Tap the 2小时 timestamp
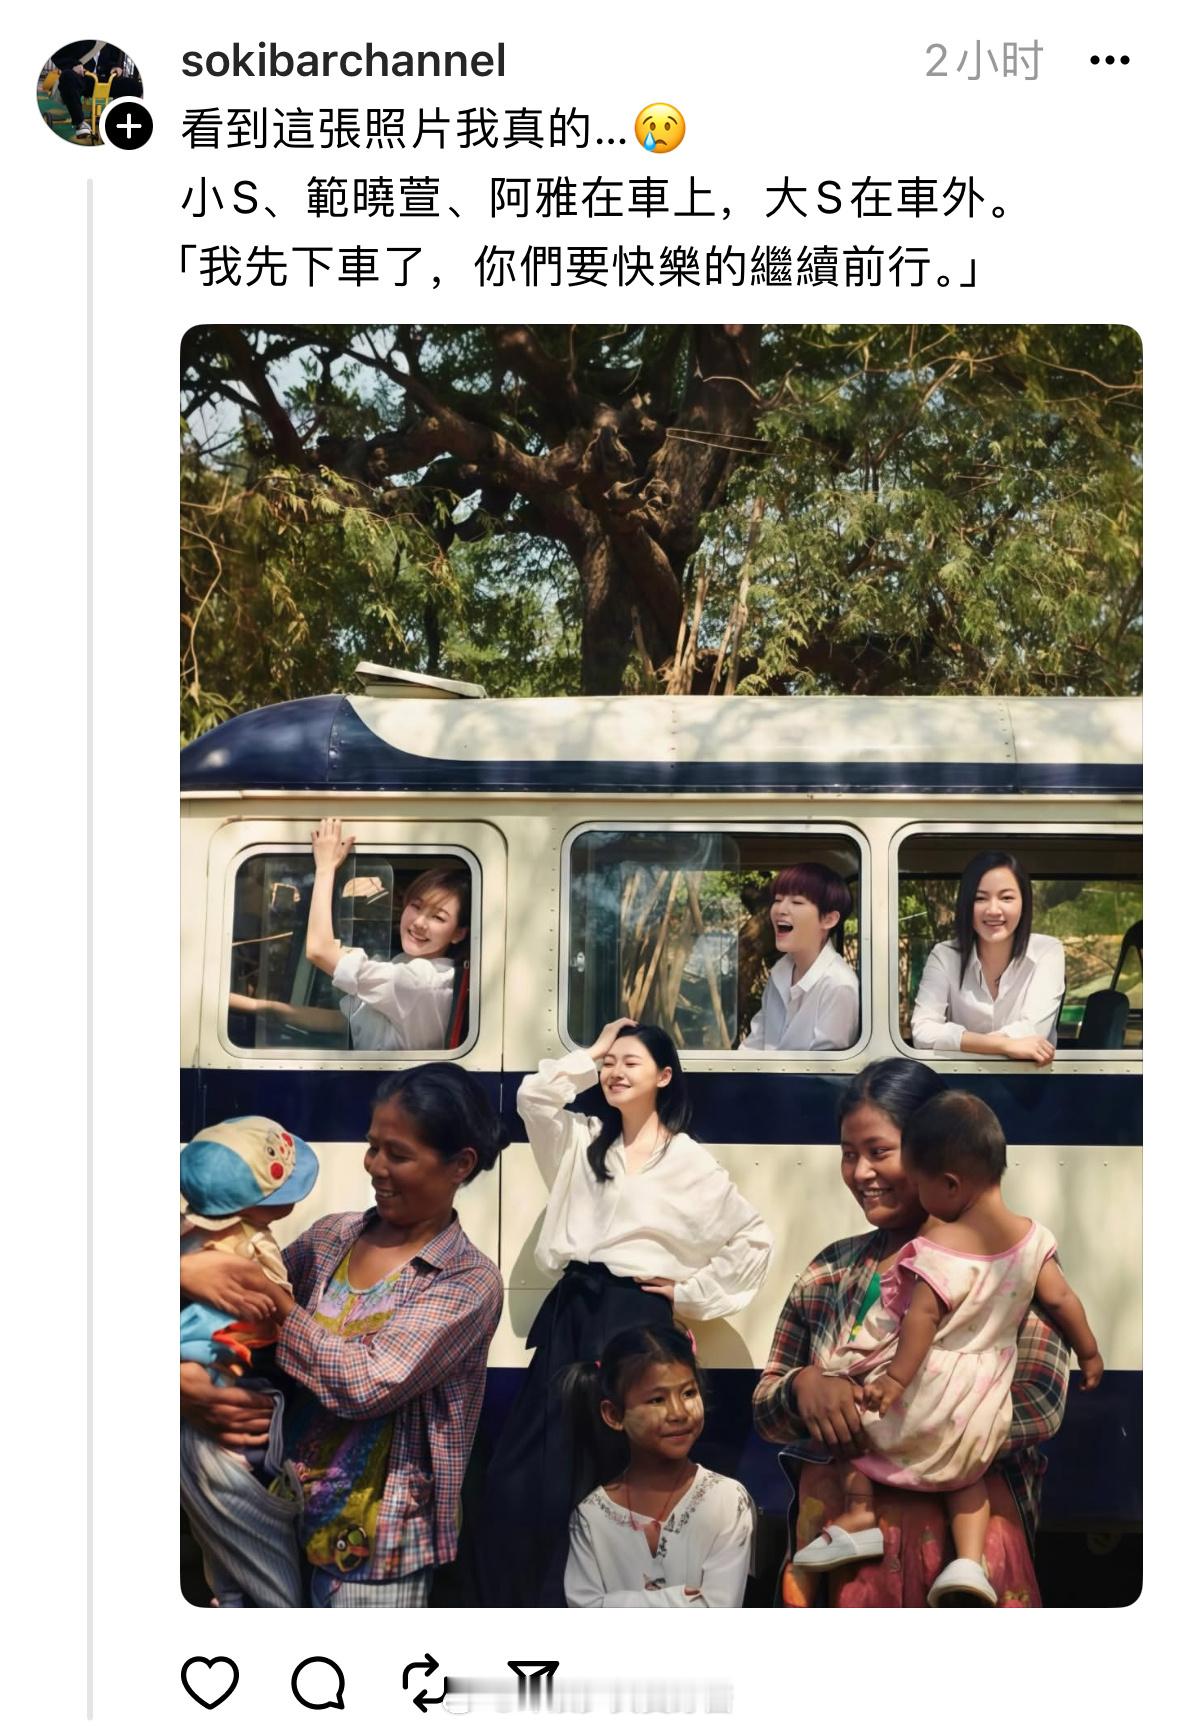Image resolution: width=1179 pixels, height=1726 pixels. click(983, 62)
